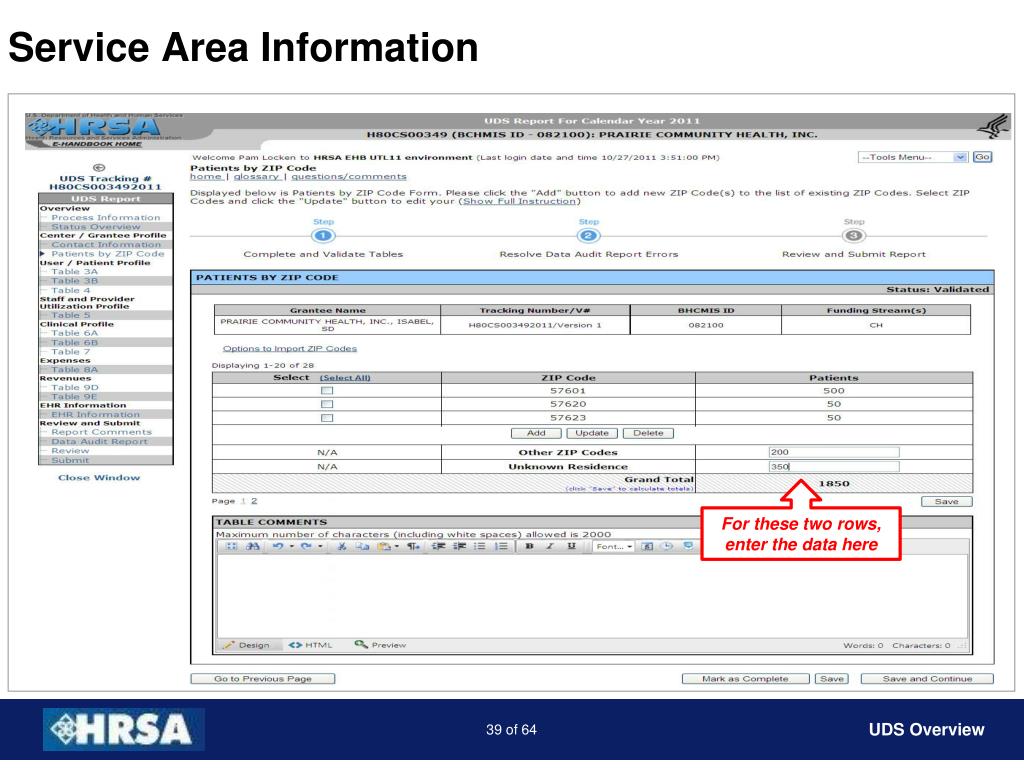The image size is (1024, 768).
Task: Click the Outdent icon in the toolbar
Action: [438, 547]
